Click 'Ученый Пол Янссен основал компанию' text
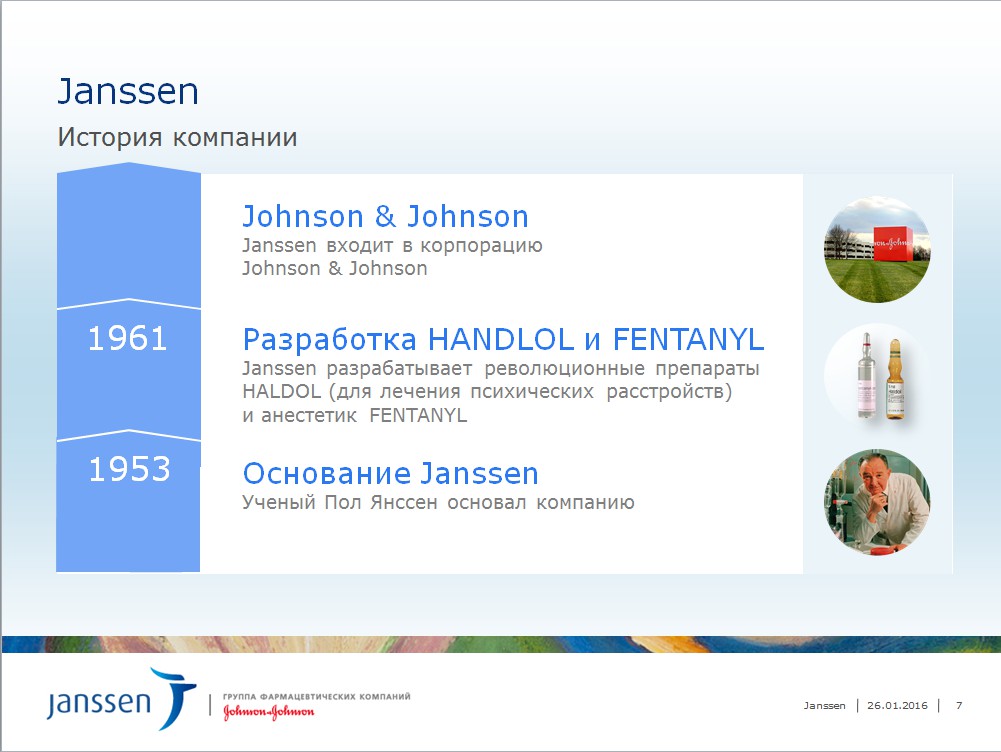 tap(439, 502)
